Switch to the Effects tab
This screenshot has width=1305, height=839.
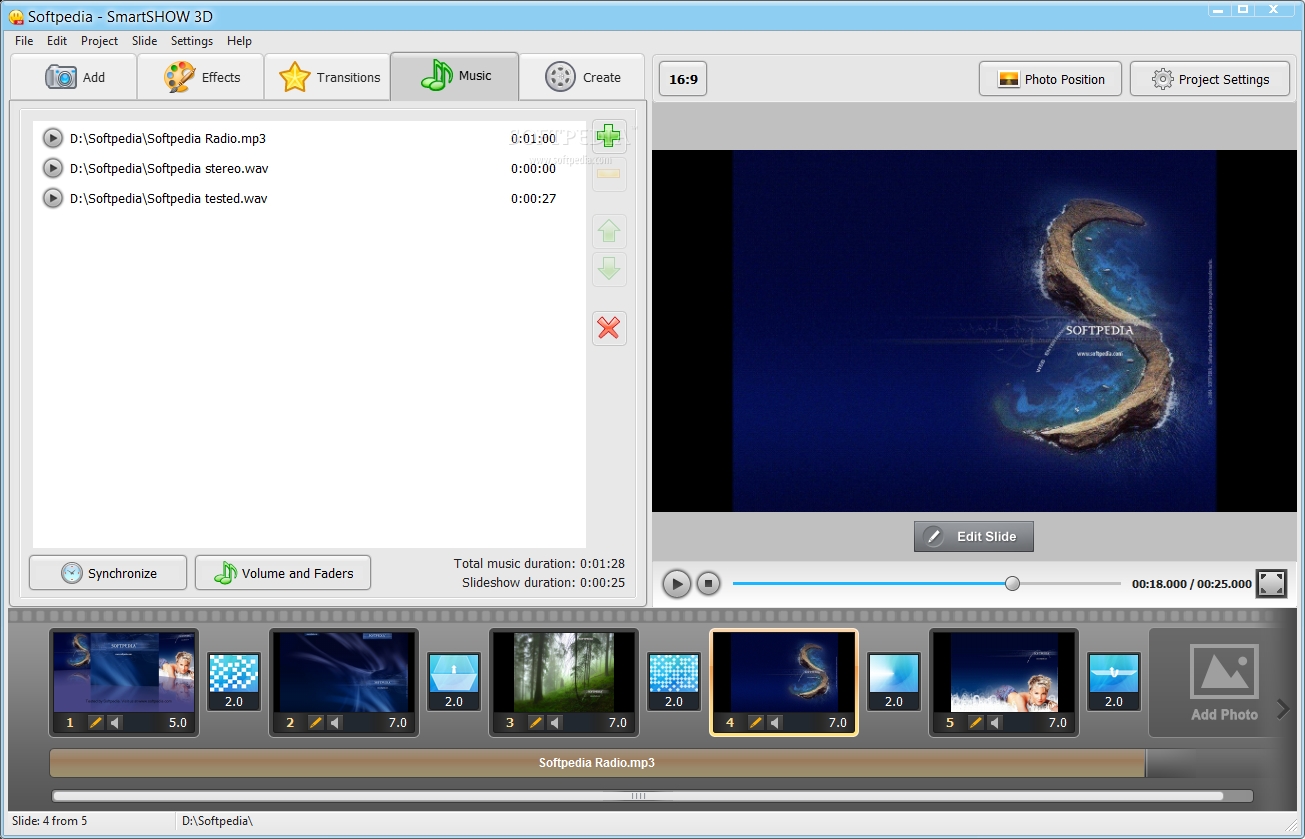click(x=200, y=77)
